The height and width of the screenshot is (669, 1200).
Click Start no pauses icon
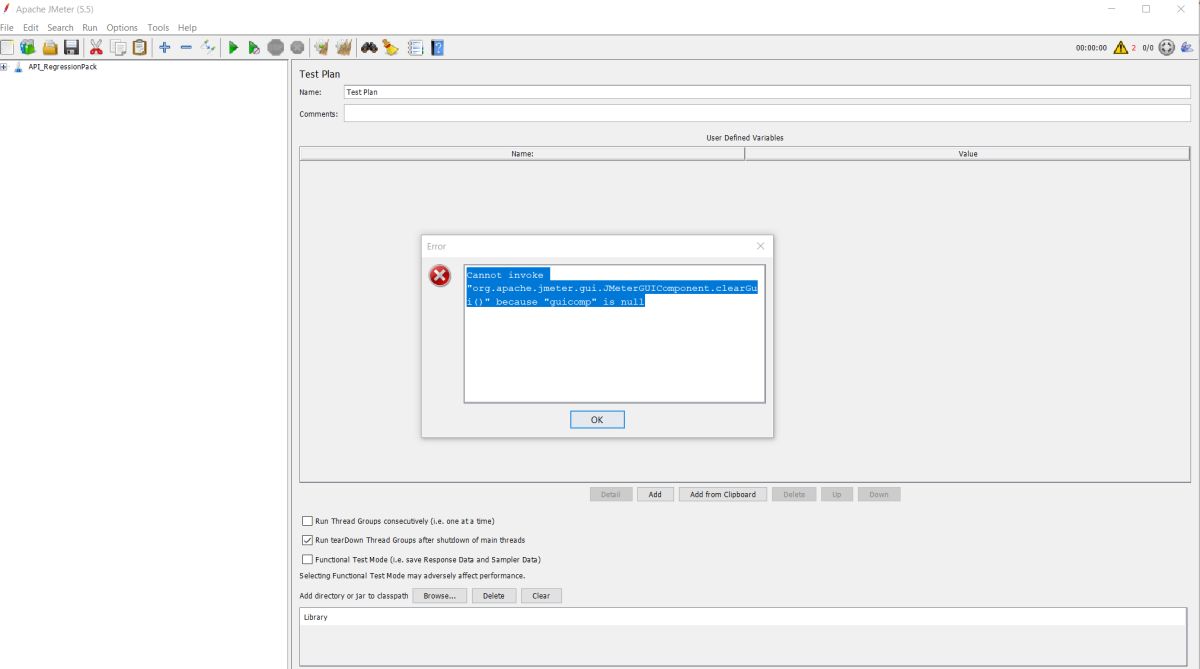point(254,47)
